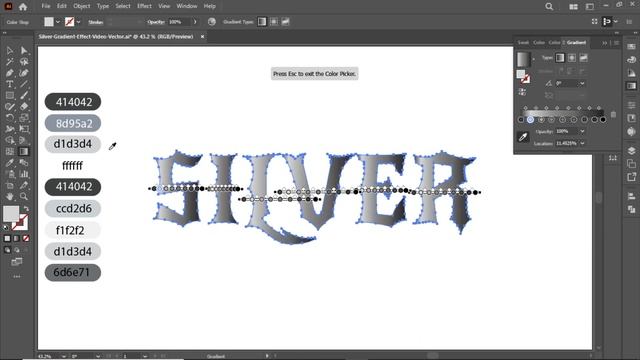Sample the f1f2f2 color label
Screen dimensions: 640x360
[x=73, y=230]
